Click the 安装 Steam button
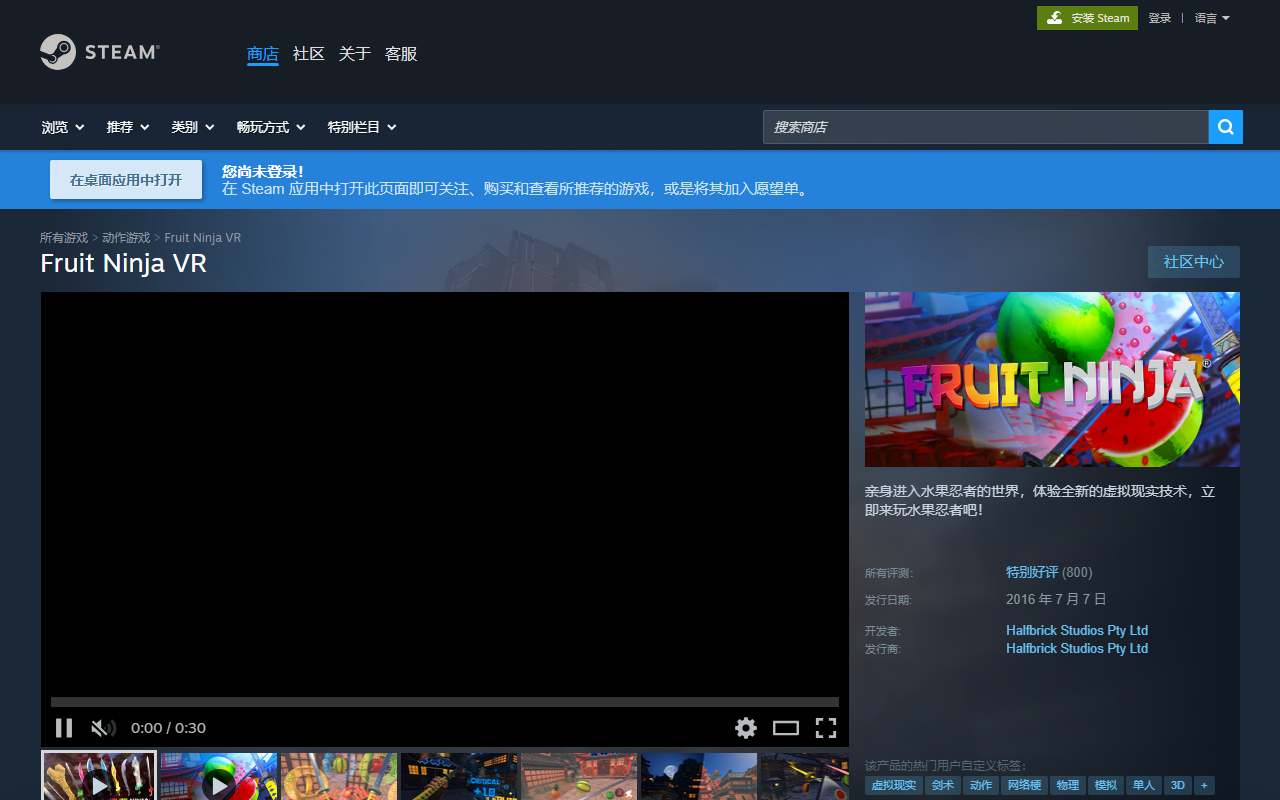Image resolution: width=1280 pixels, height=800 pixels. (x=1087, y=18)
